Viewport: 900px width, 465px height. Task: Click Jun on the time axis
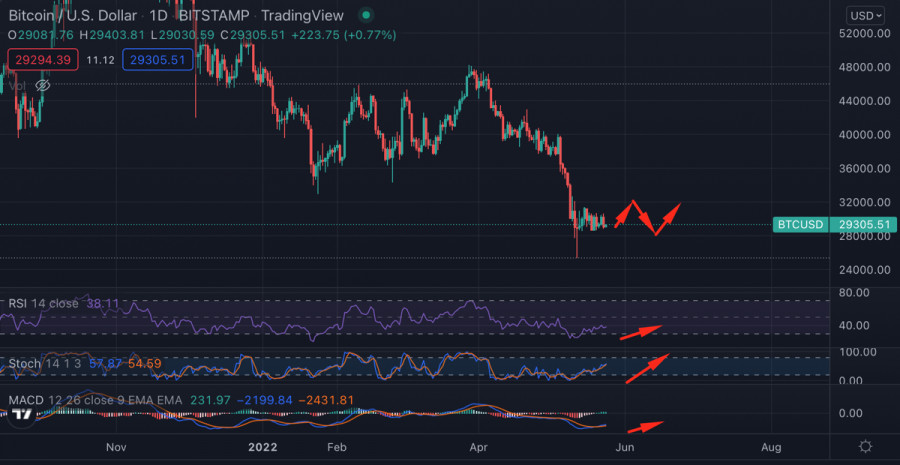pyautogui.click(x=624, y=447)
